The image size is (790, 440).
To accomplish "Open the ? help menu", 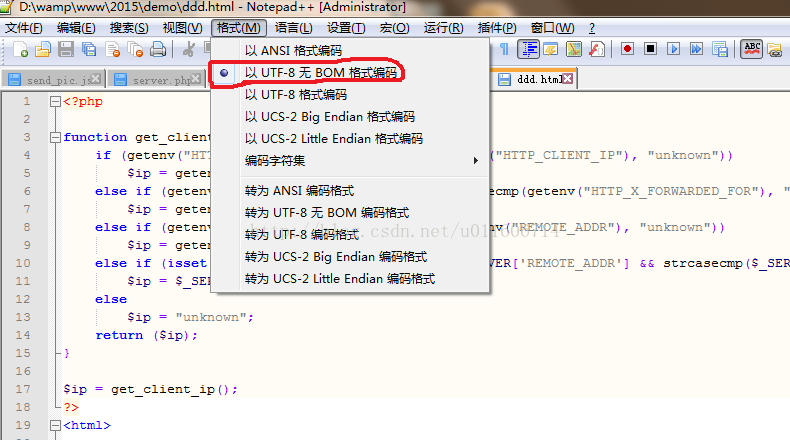I will pyautogui.click(x=591, y=28).
